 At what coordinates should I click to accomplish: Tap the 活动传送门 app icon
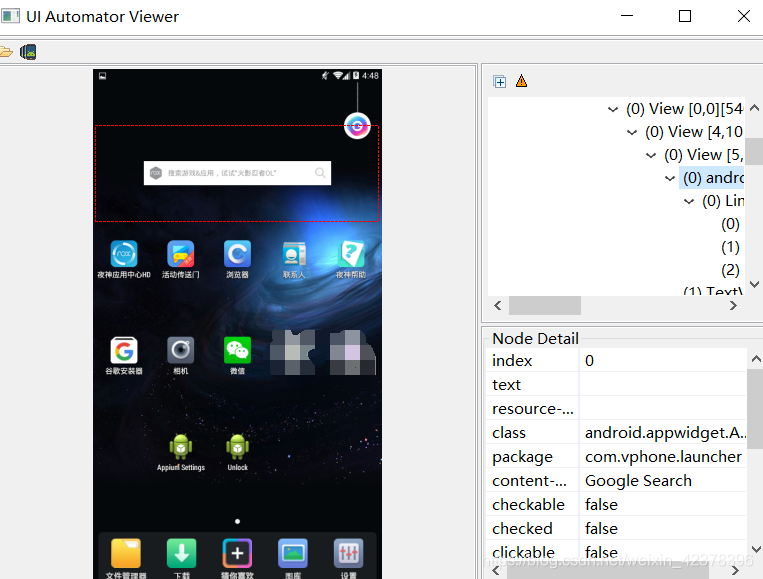(x=181, y=253)
